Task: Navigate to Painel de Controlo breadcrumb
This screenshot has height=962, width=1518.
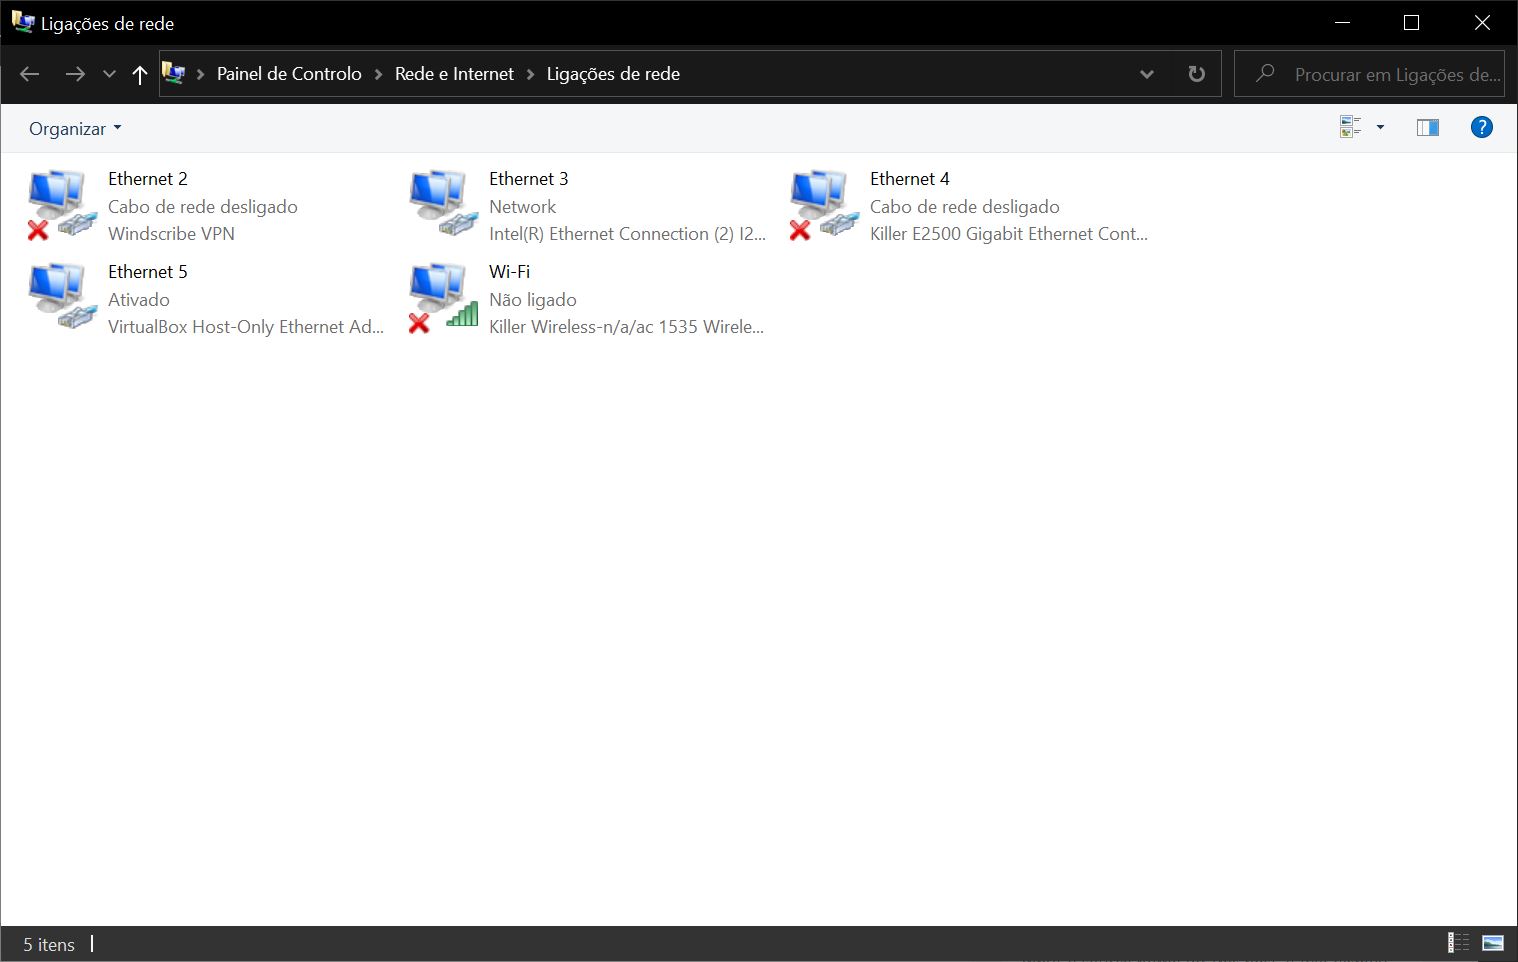Action: (289, 74)
